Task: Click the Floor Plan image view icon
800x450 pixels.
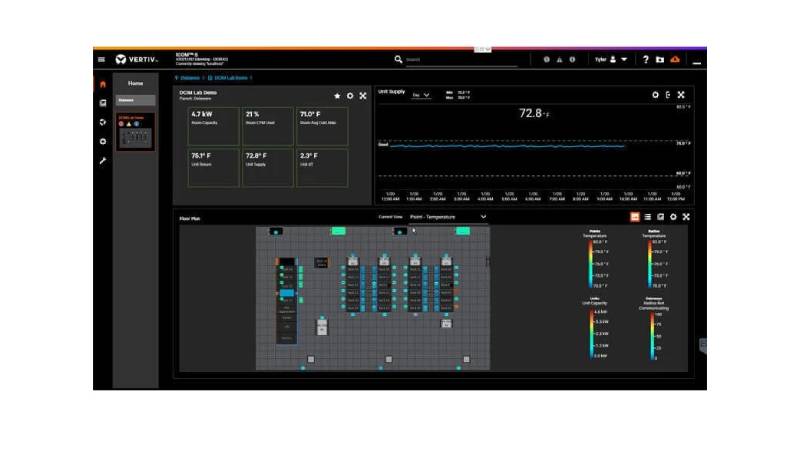Action: pyautogui.click(x=661, y=217)
